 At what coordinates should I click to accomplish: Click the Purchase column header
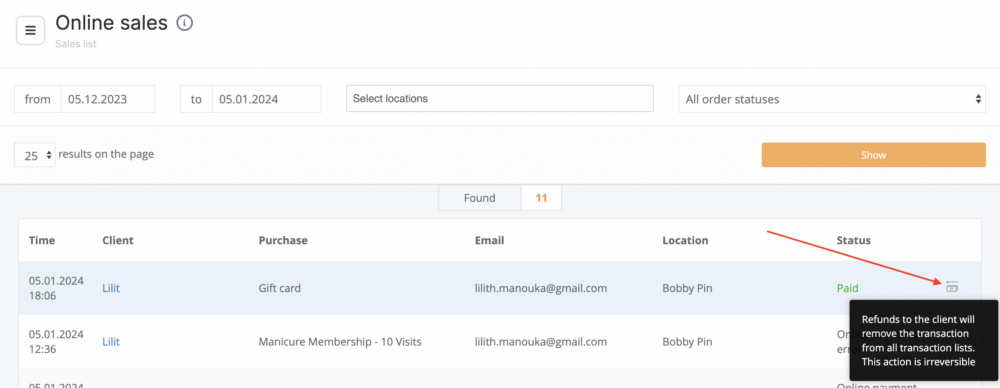(283, 241)
